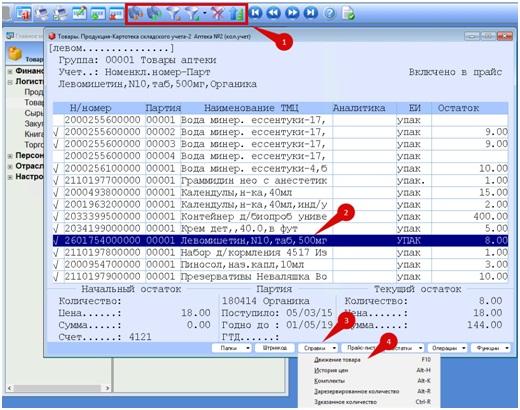Select the Заку item in the tree
Image resolution: width=520 pixels, height=410 pixels.
pos(34,124)
